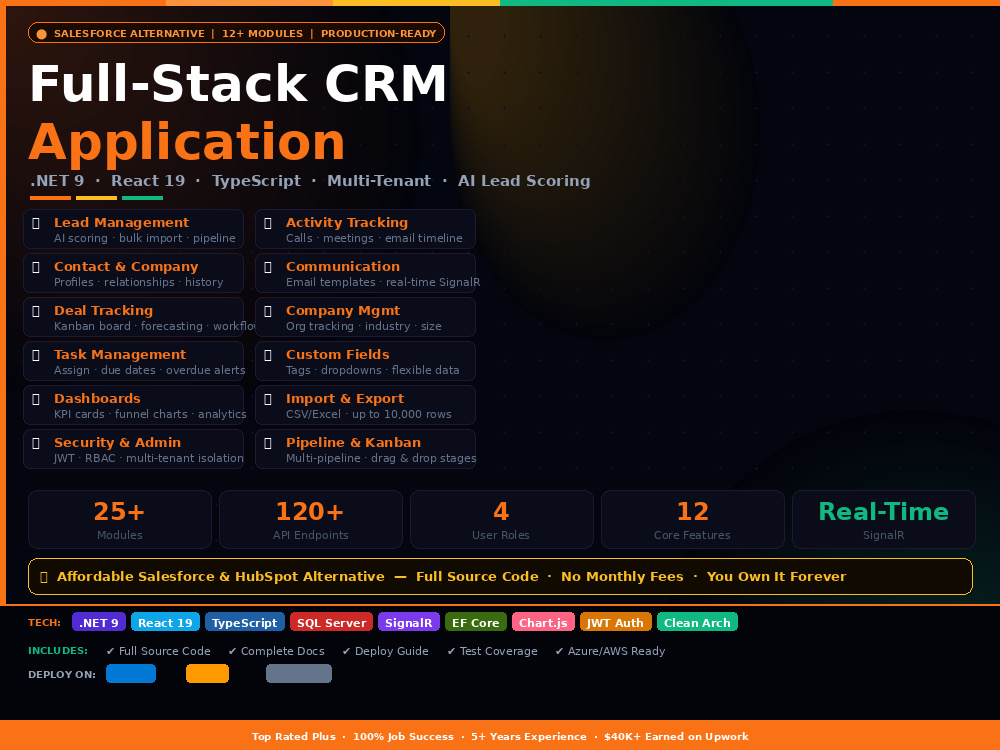Image resolution: width=1000 pixels, height=750 pixels.
Task: Click the gray Deploy On badge
Action: click(298, 673)
